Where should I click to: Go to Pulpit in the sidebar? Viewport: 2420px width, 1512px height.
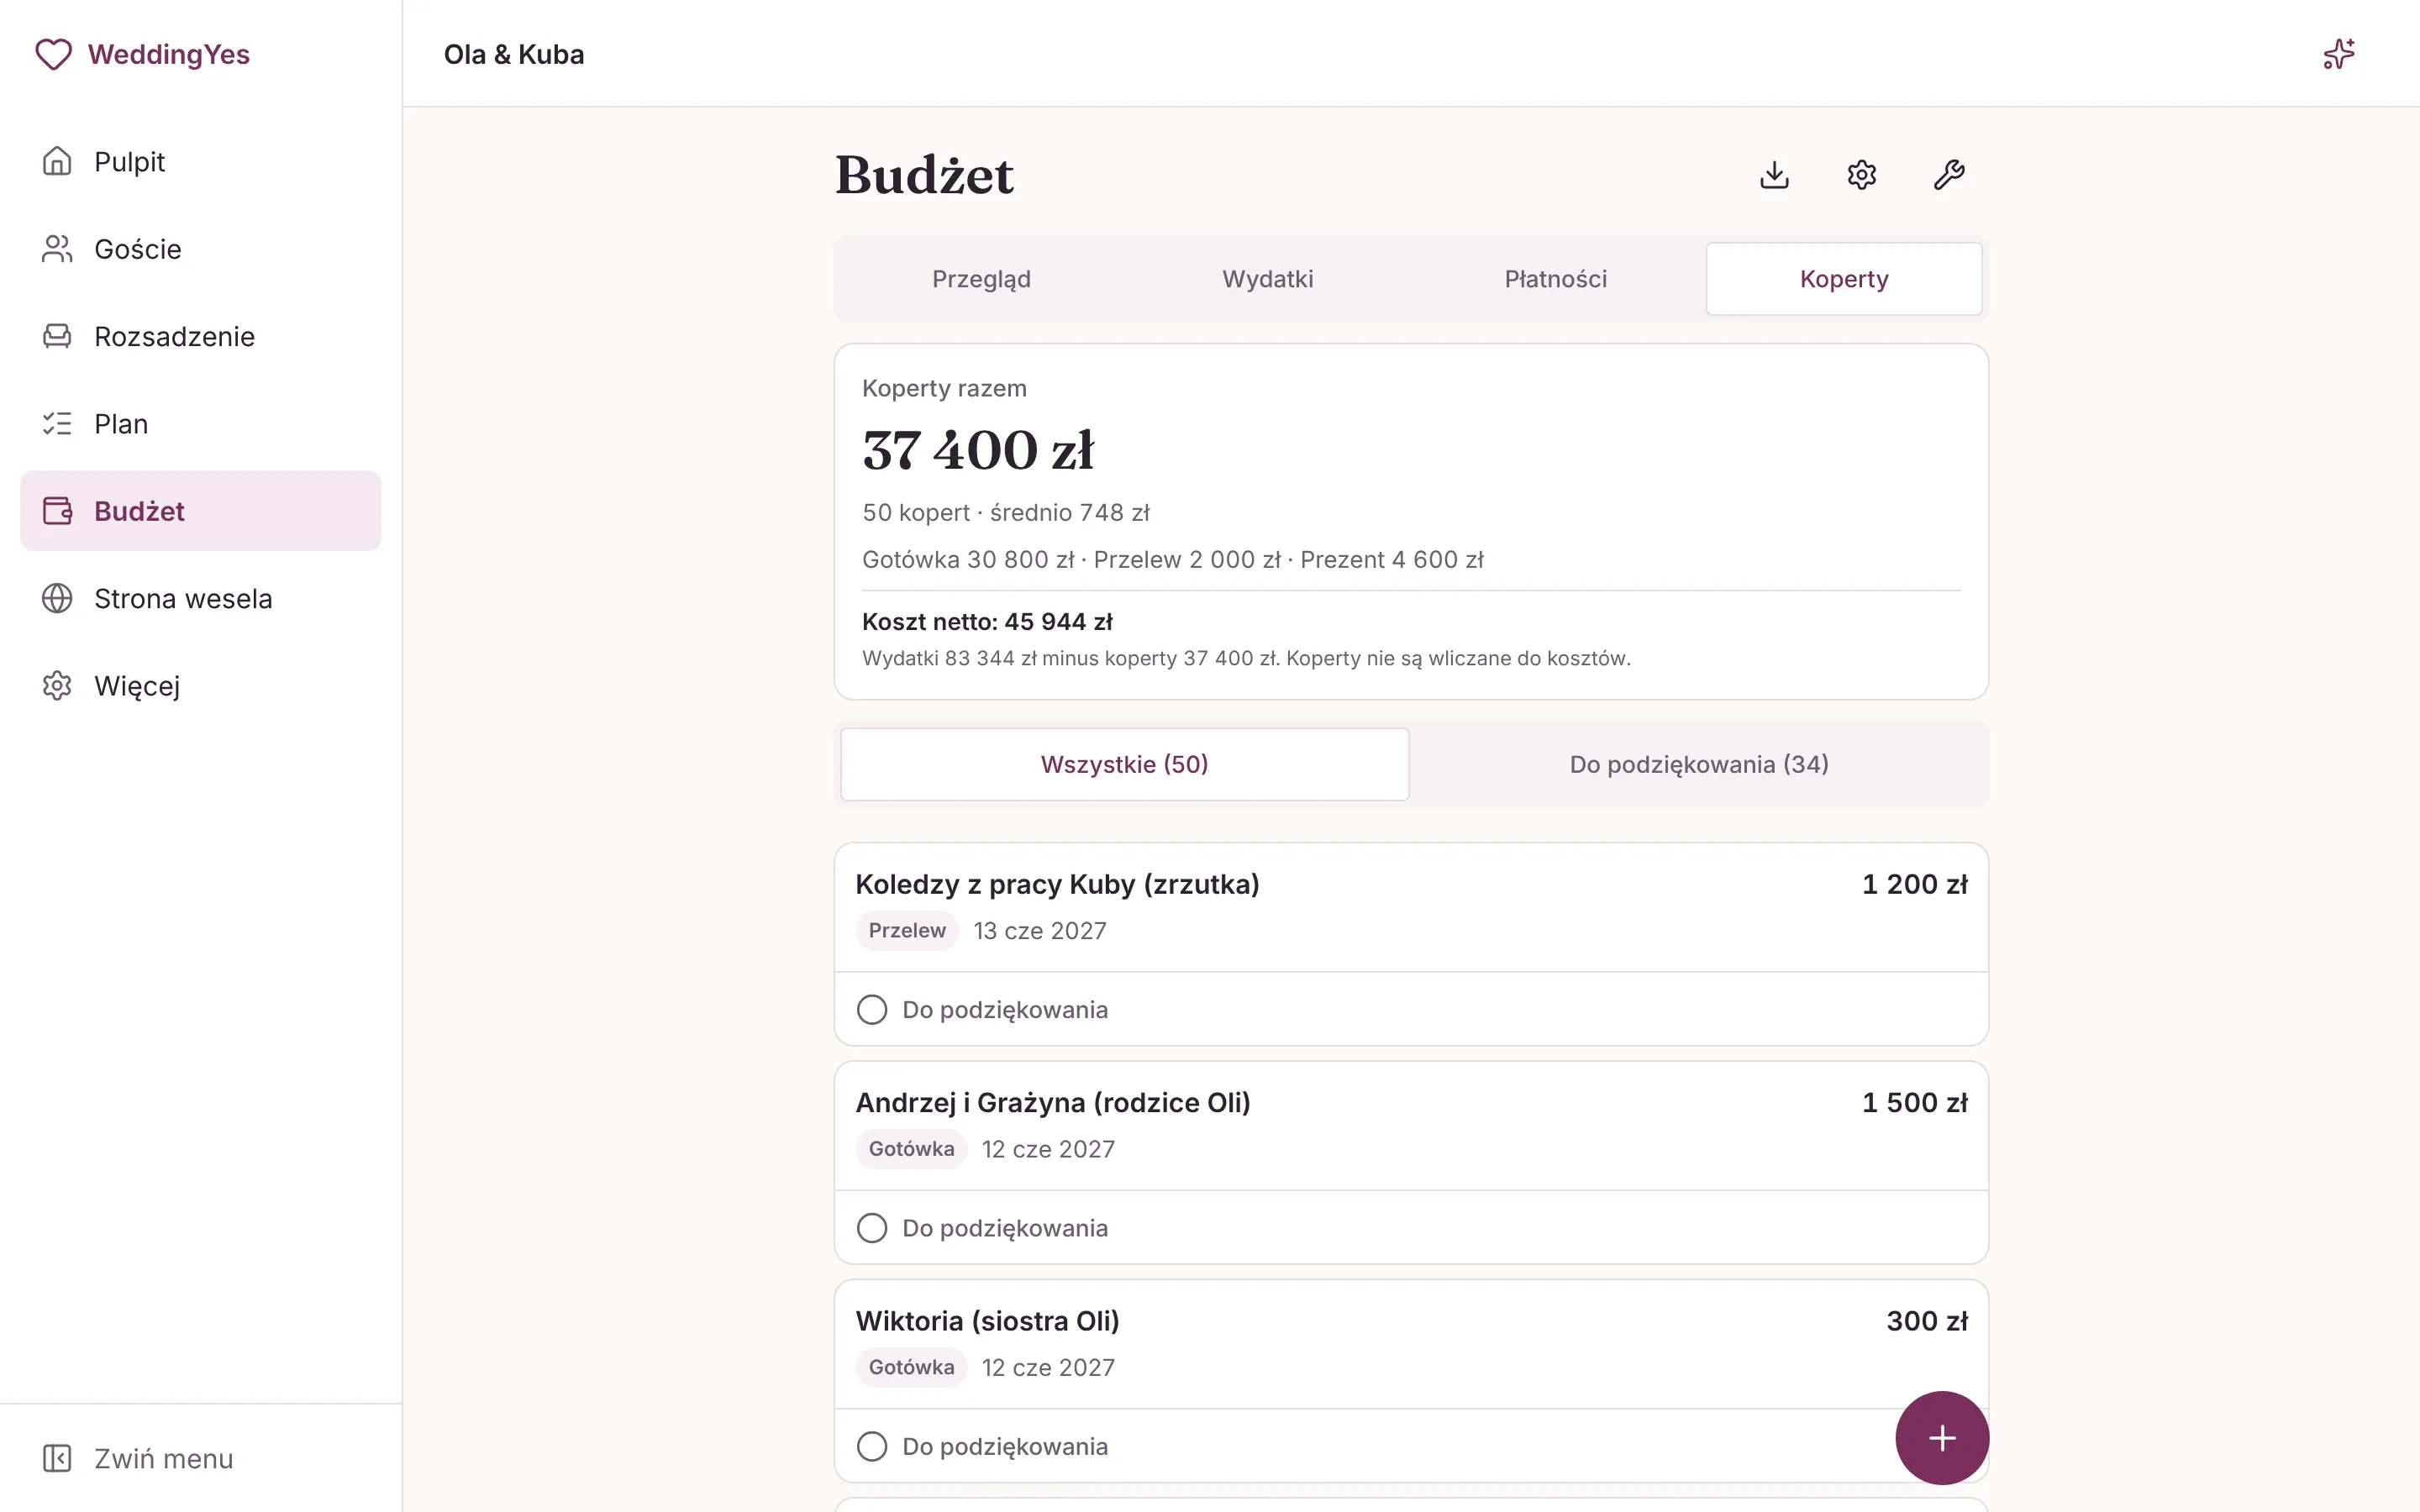click(200, 161)
